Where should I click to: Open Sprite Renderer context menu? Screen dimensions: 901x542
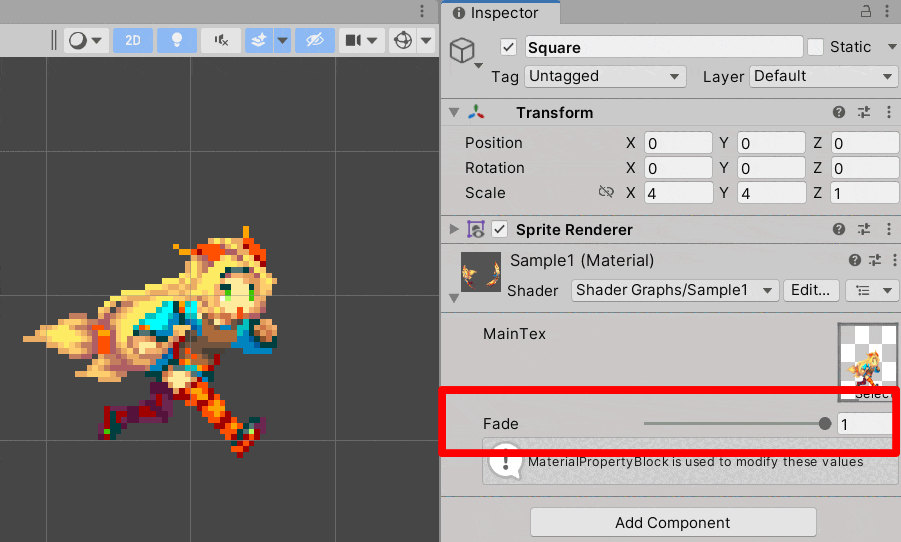pos(888,229)
